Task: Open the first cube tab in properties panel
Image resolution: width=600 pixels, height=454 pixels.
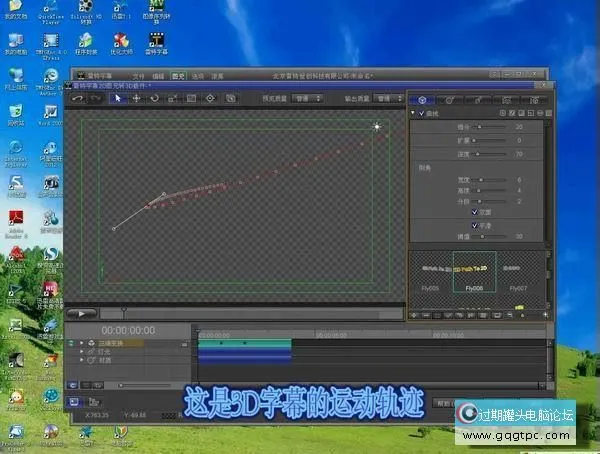Action: [423, 100]
